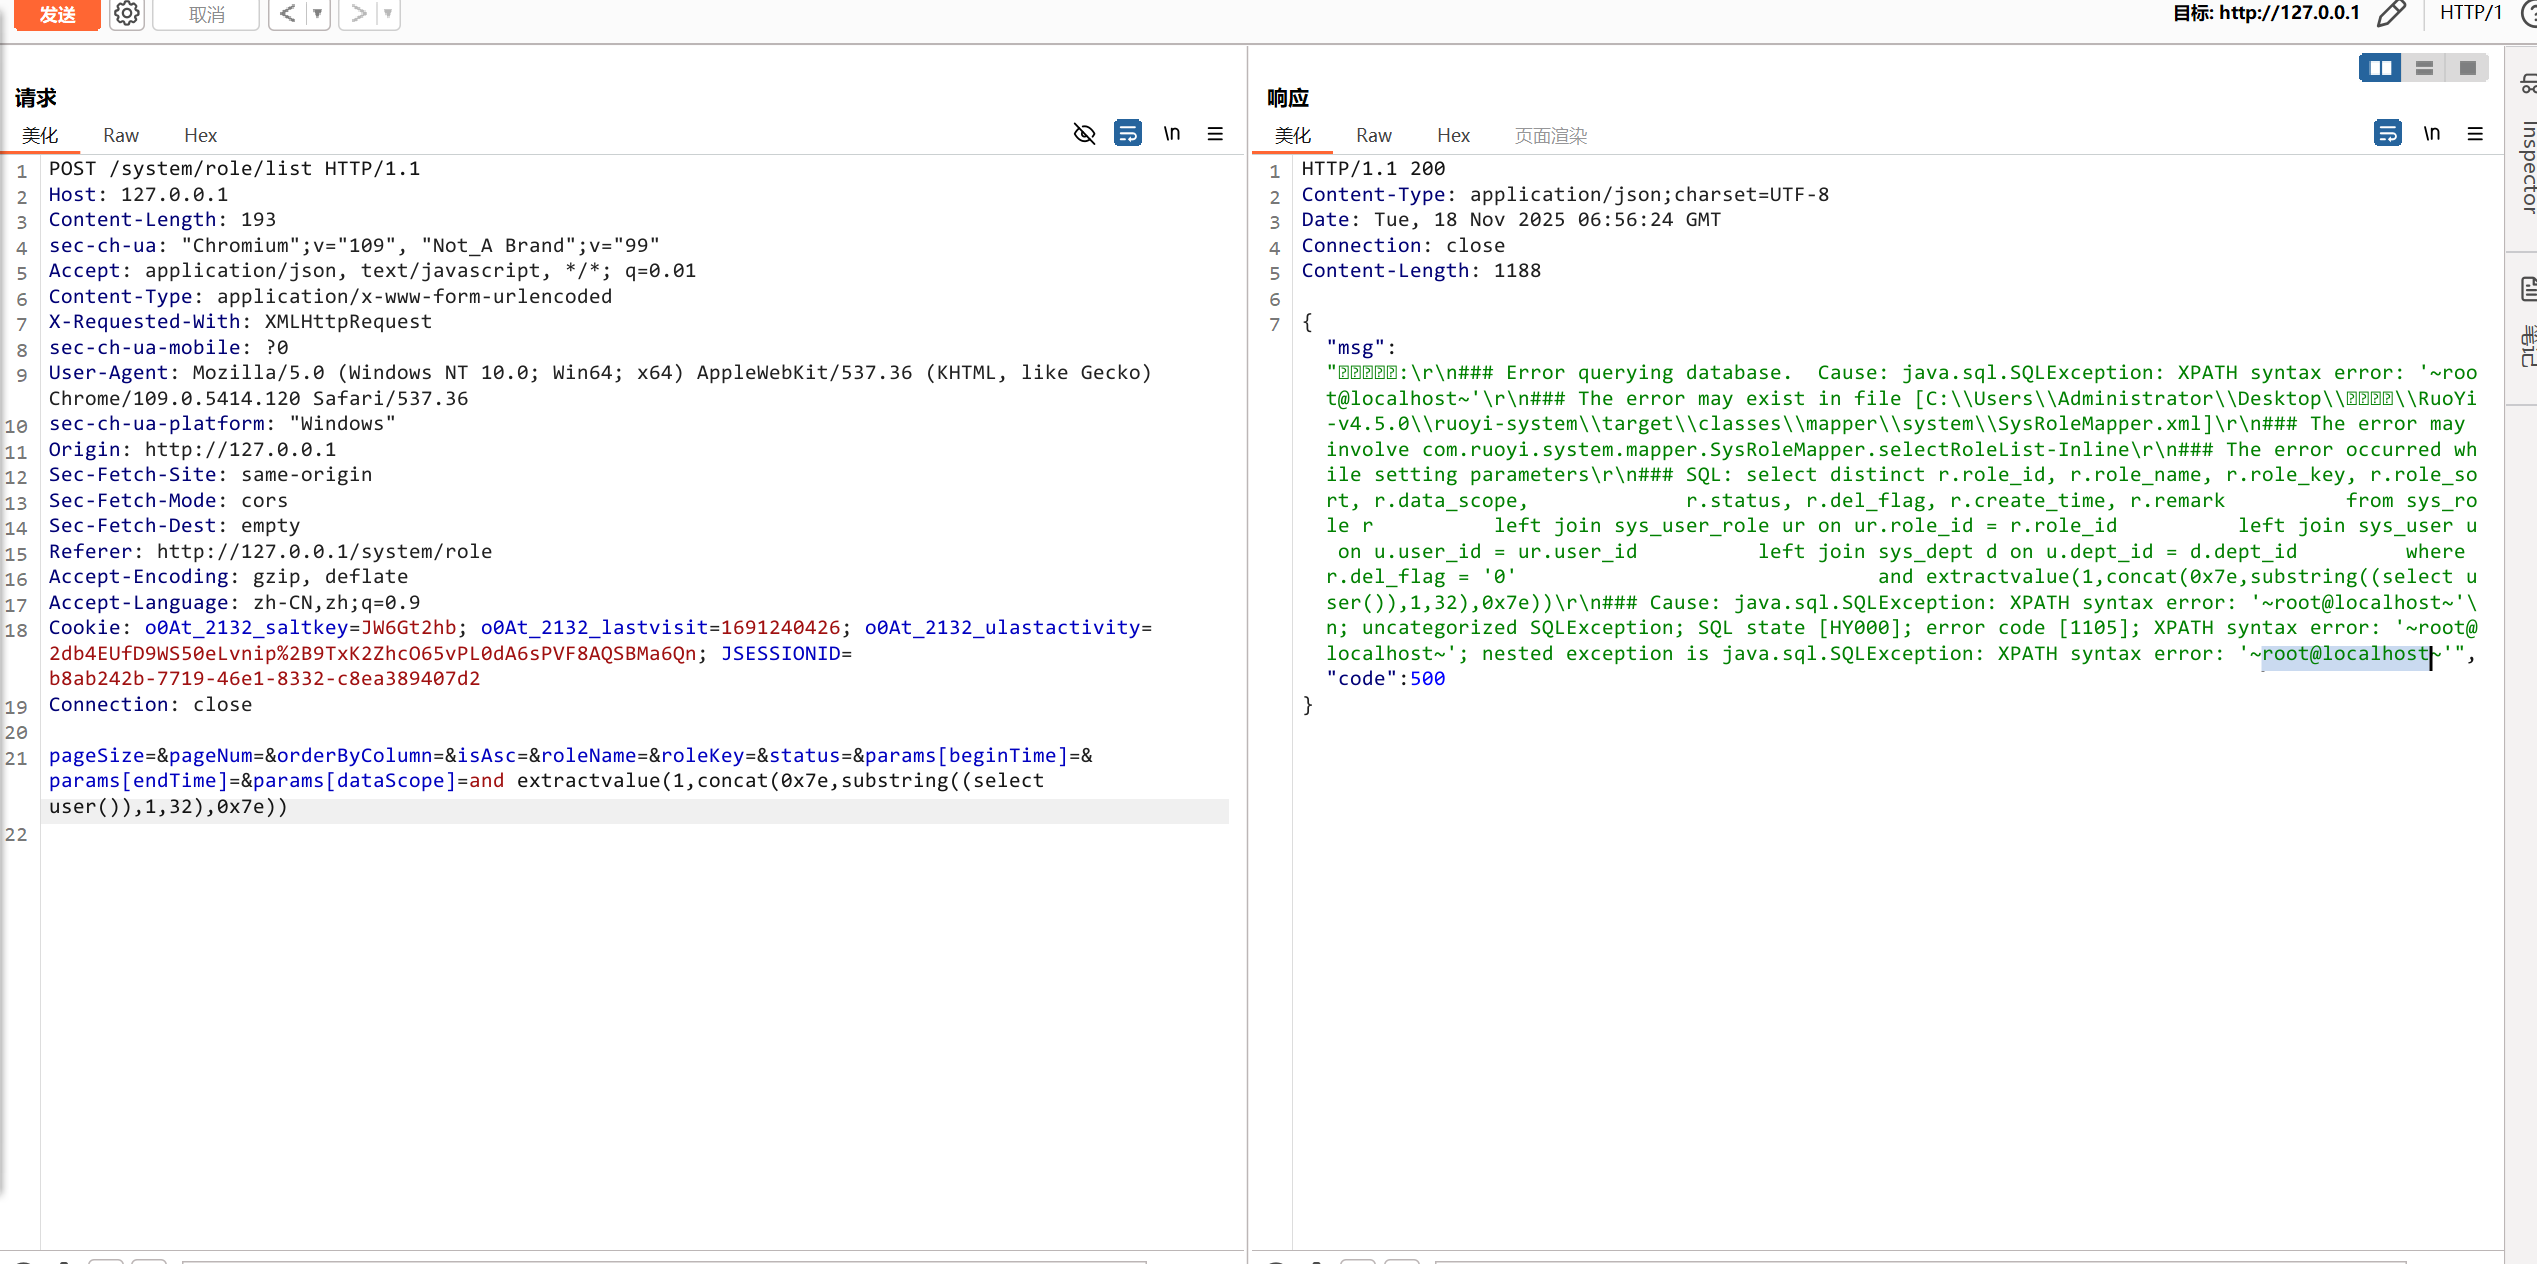
Task: Click the orange 发送 send button
Action: pos(57,14)
